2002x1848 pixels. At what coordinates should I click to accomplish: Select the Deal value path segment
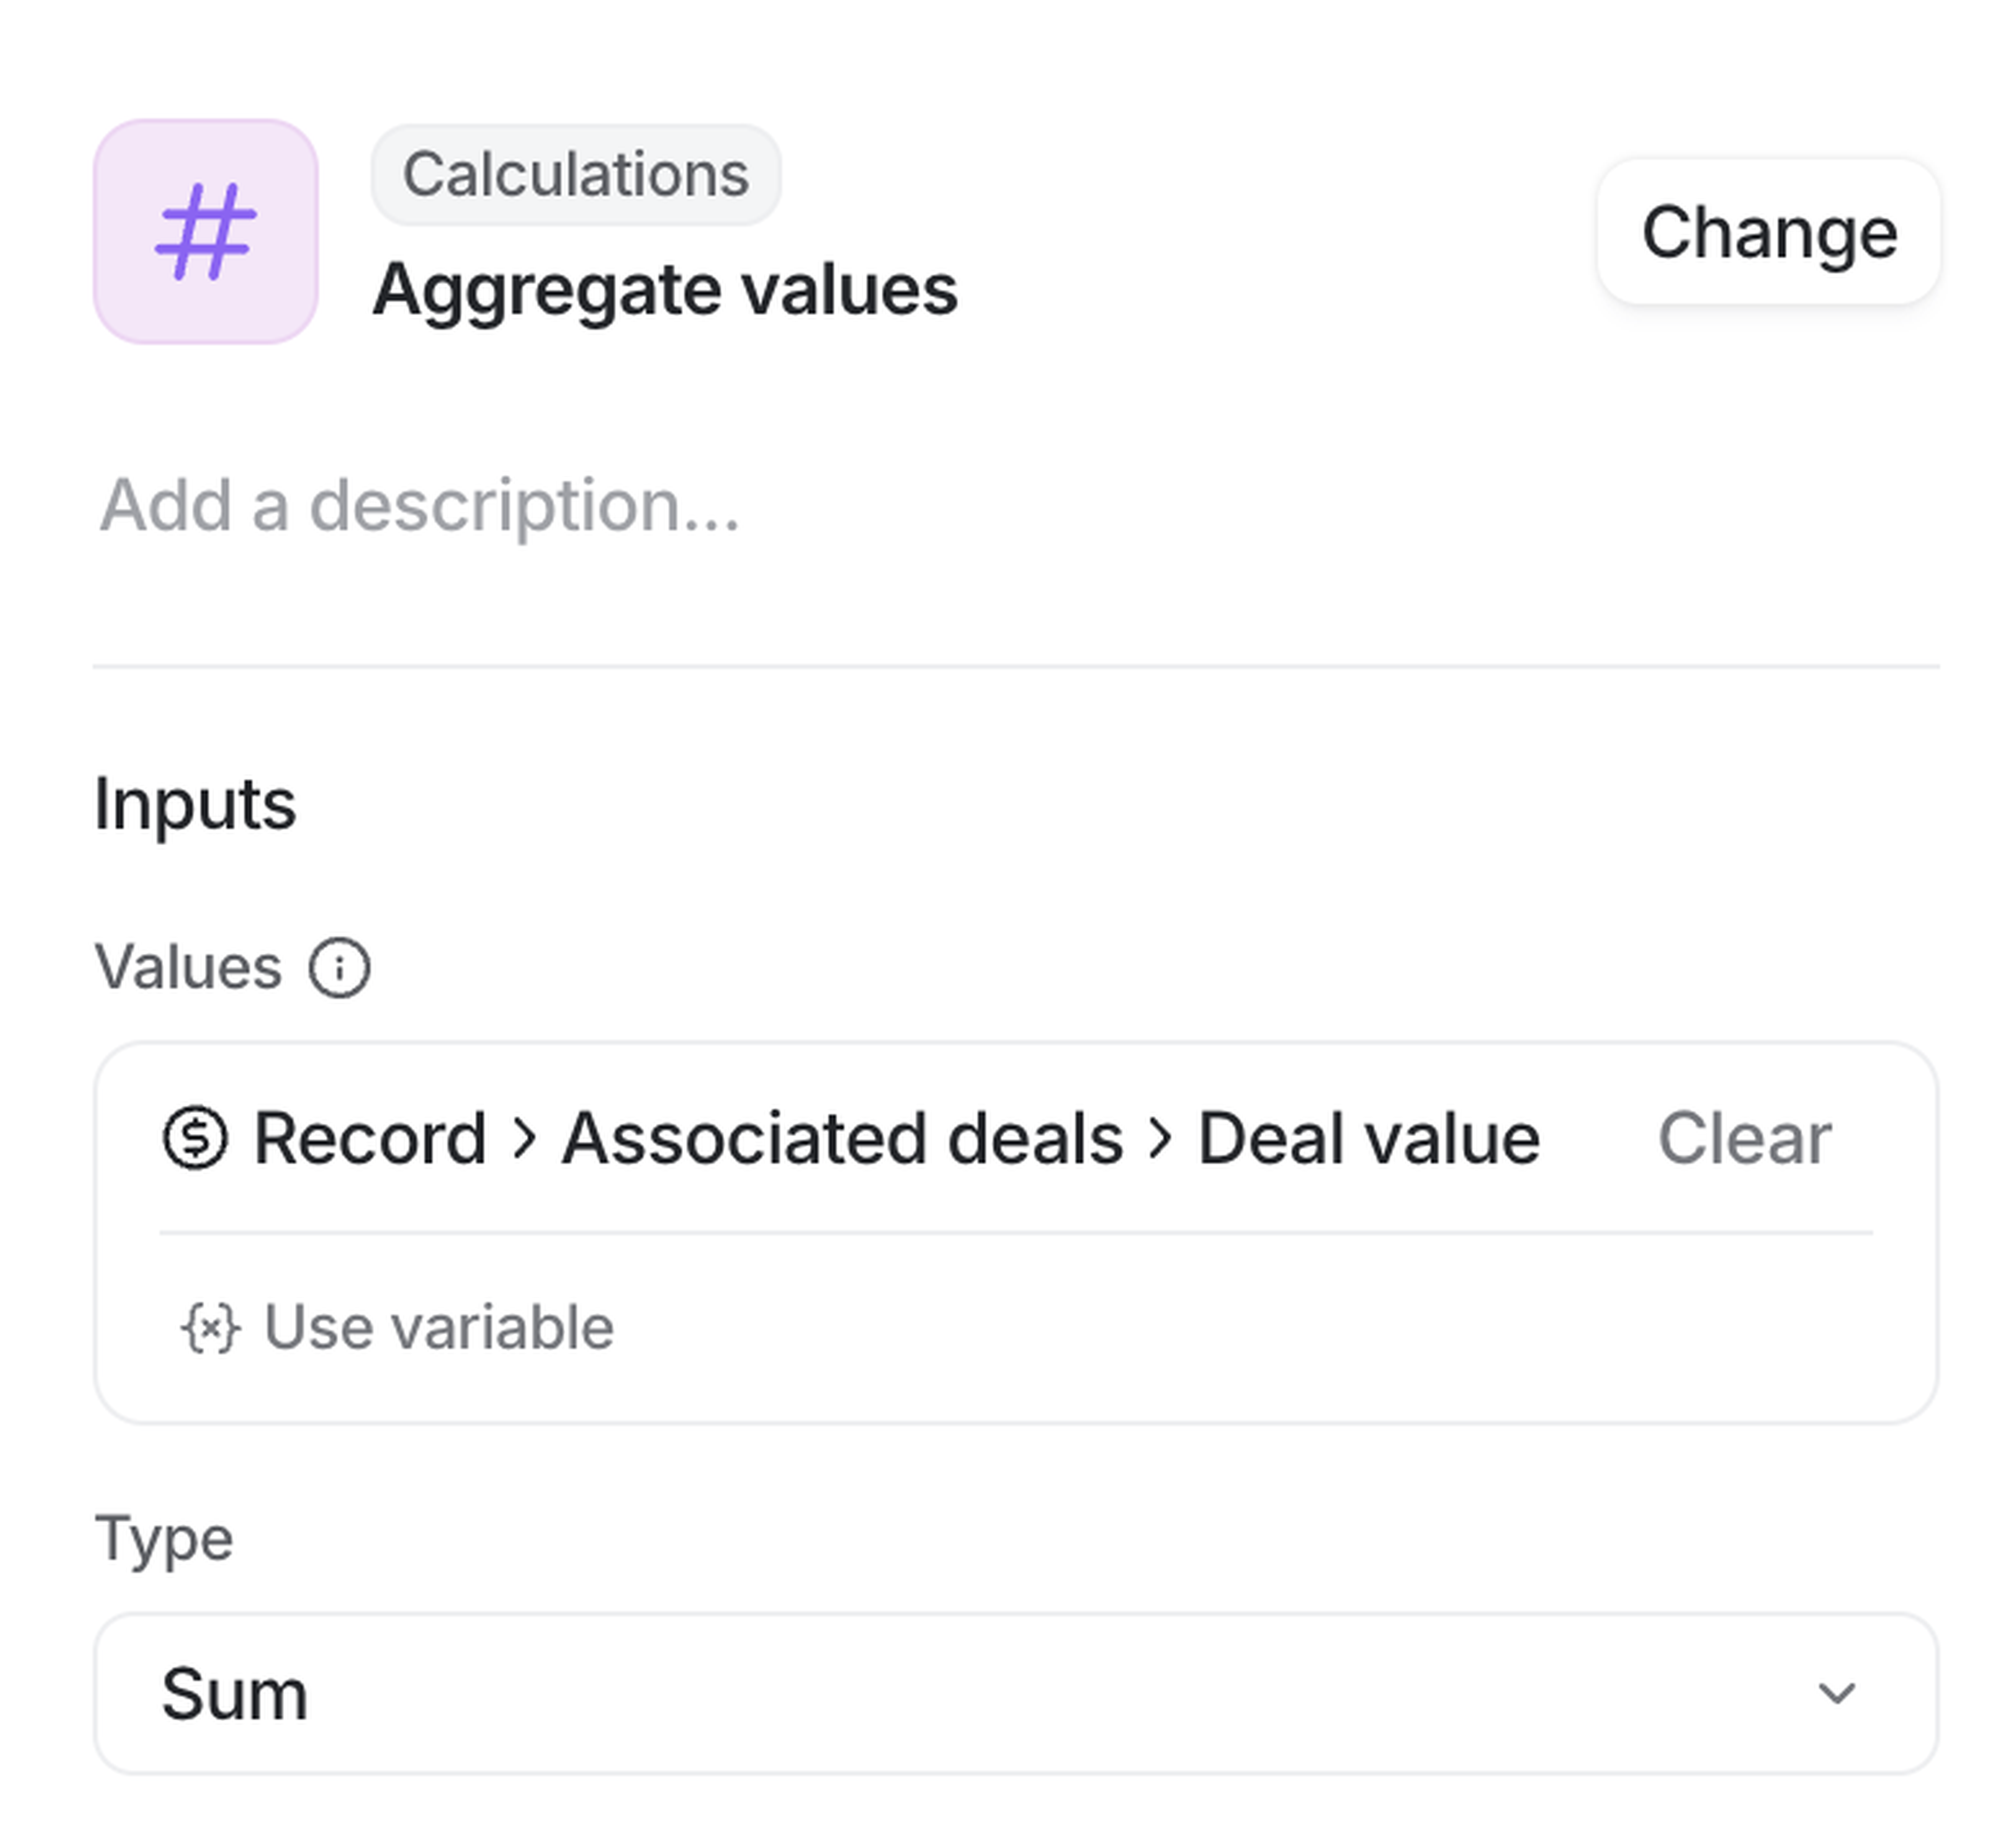tap(1368, 1138)
